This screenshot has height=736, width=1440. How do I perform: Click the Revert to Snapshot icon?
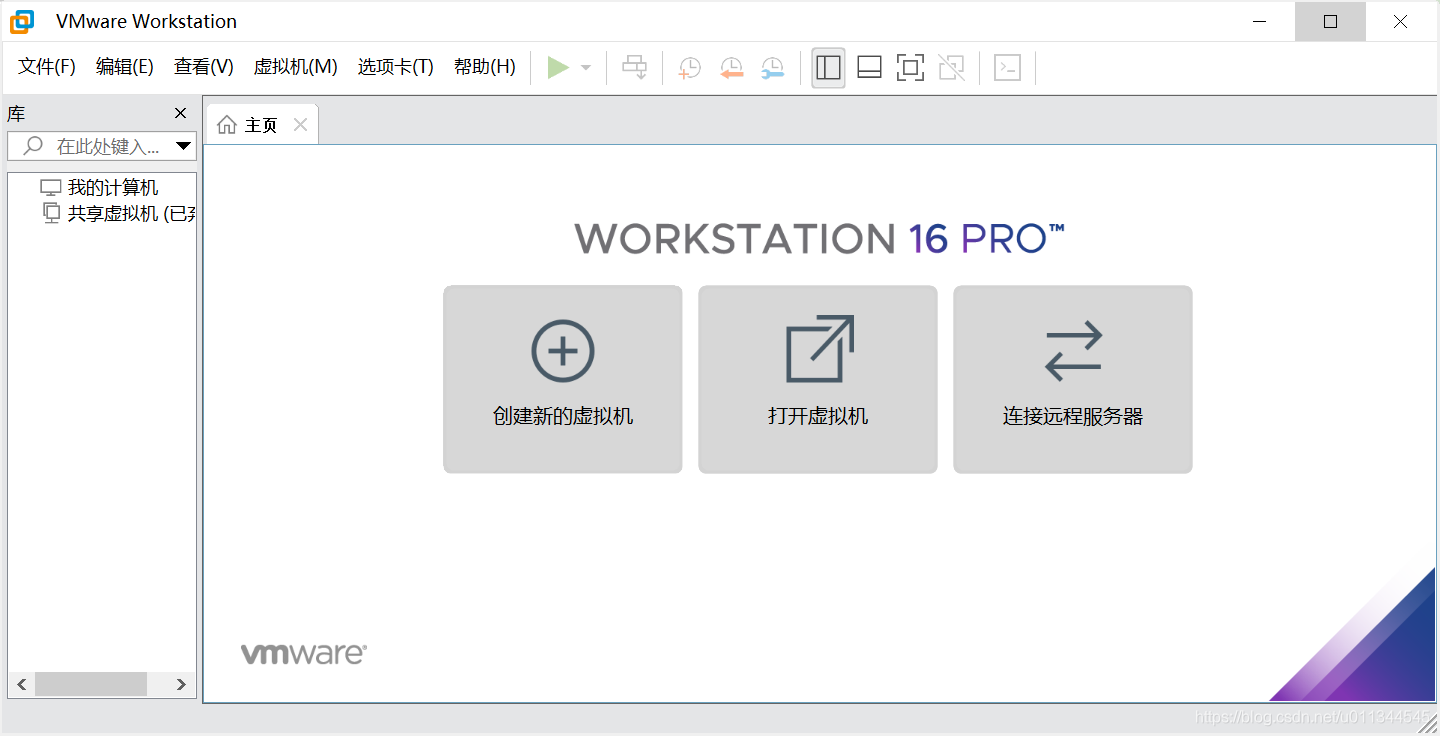coord(731,67)
